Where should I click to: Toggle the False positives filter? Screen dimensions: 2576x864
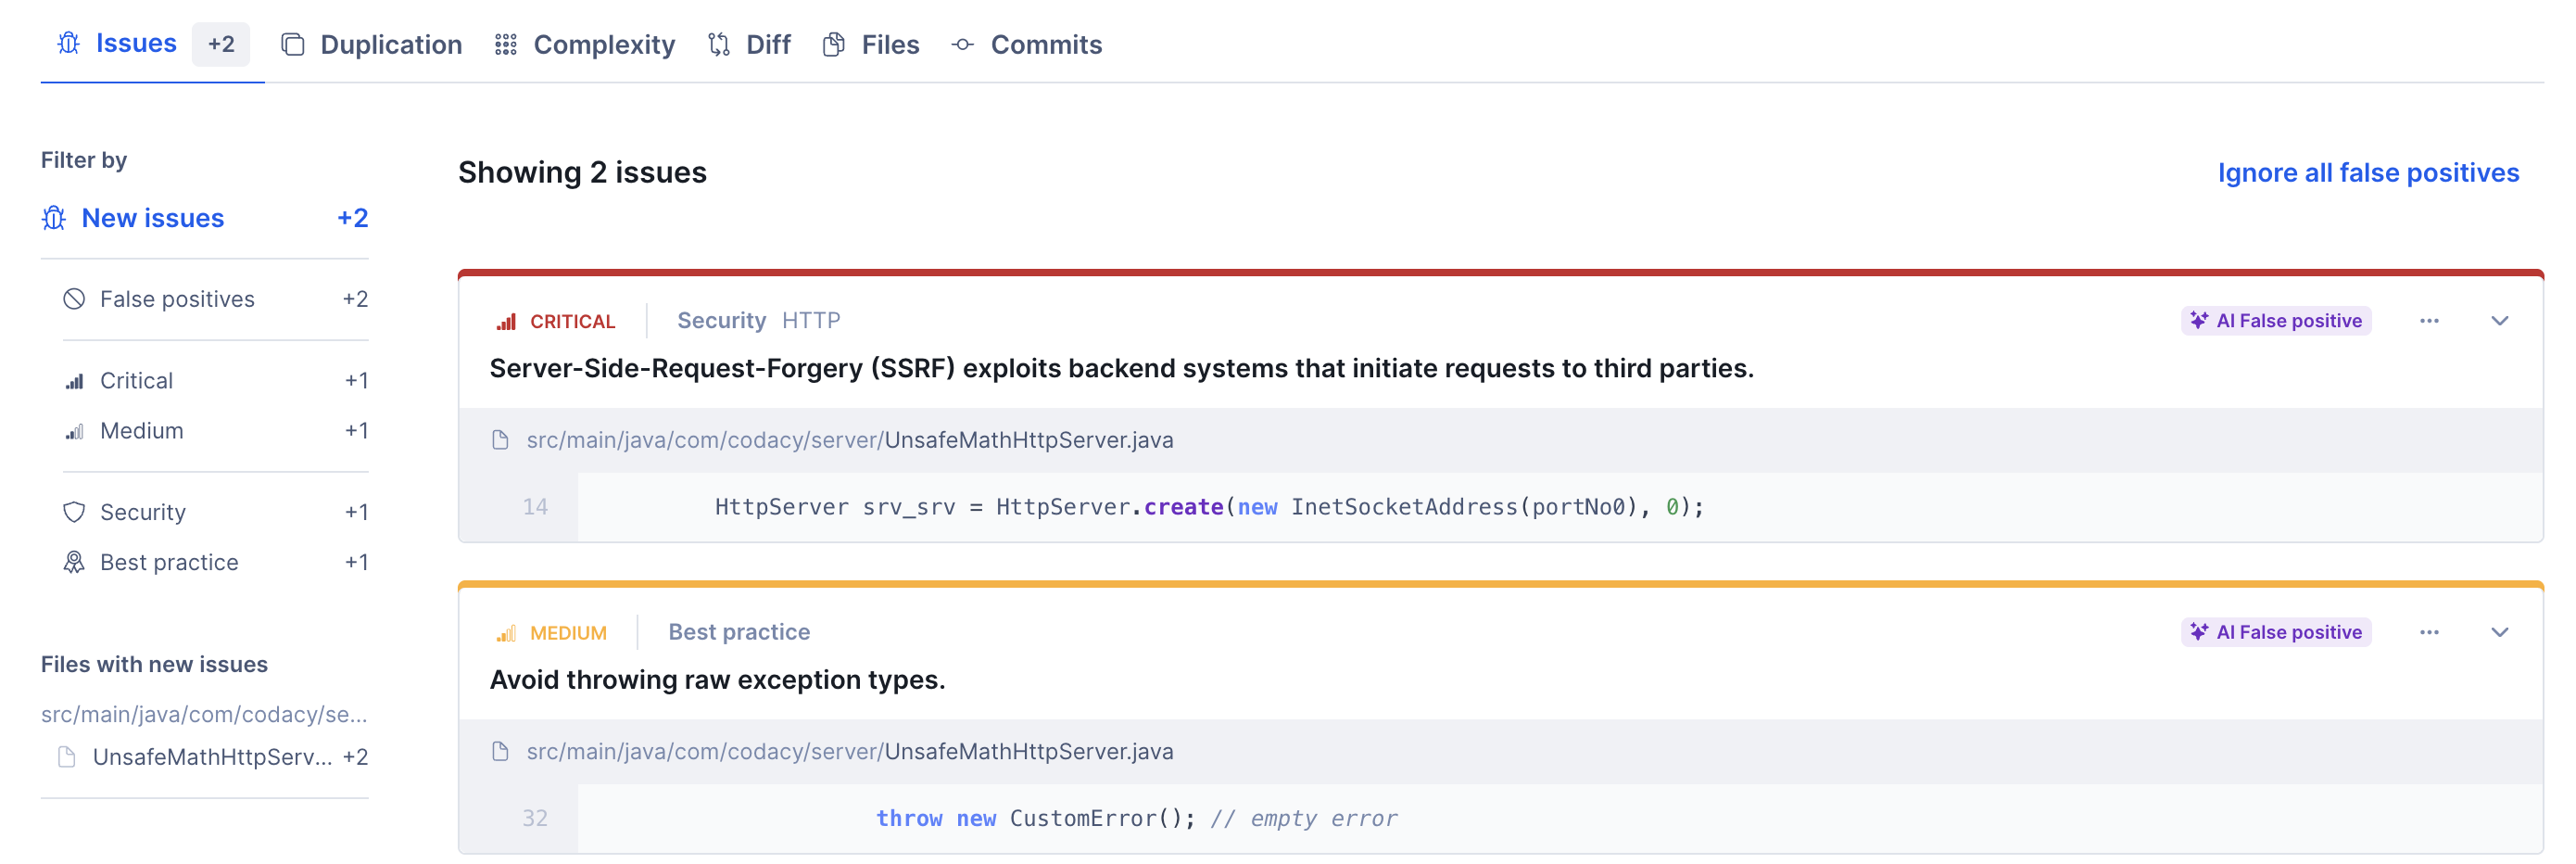point(177,299)
